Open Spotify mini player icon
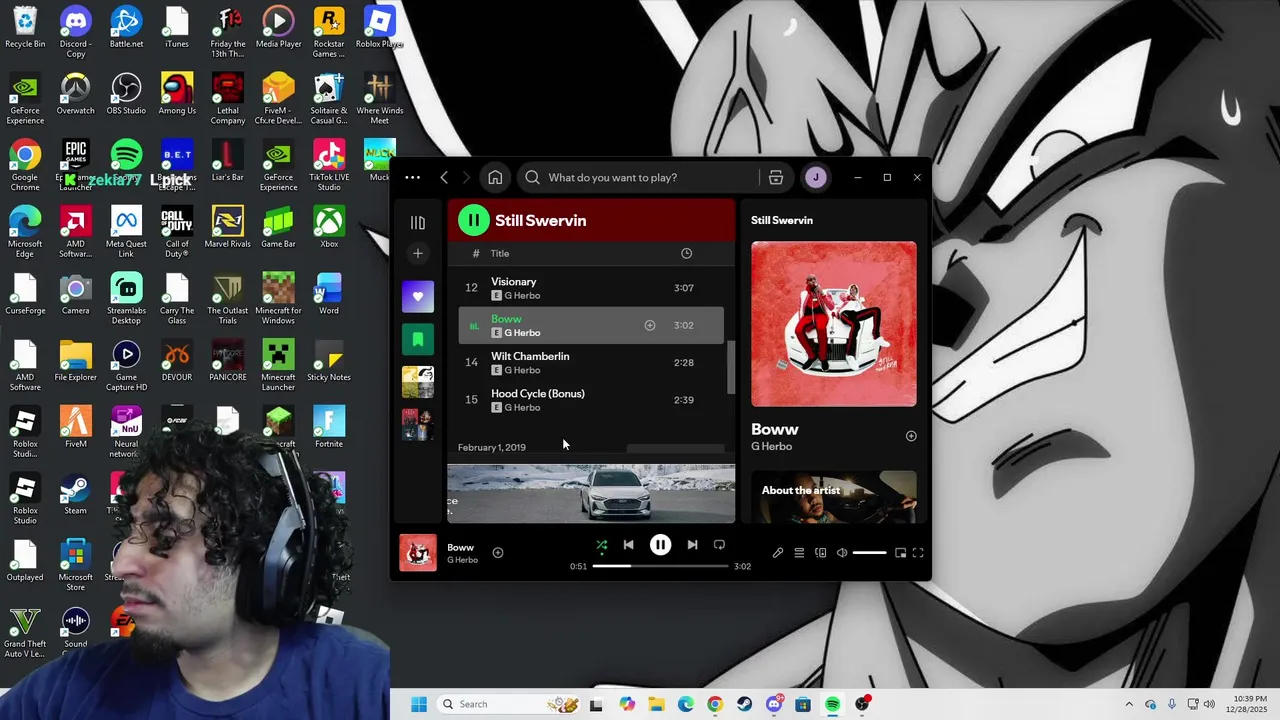Viewport: 1280px width, 720px height. click(x=900, y=553)
